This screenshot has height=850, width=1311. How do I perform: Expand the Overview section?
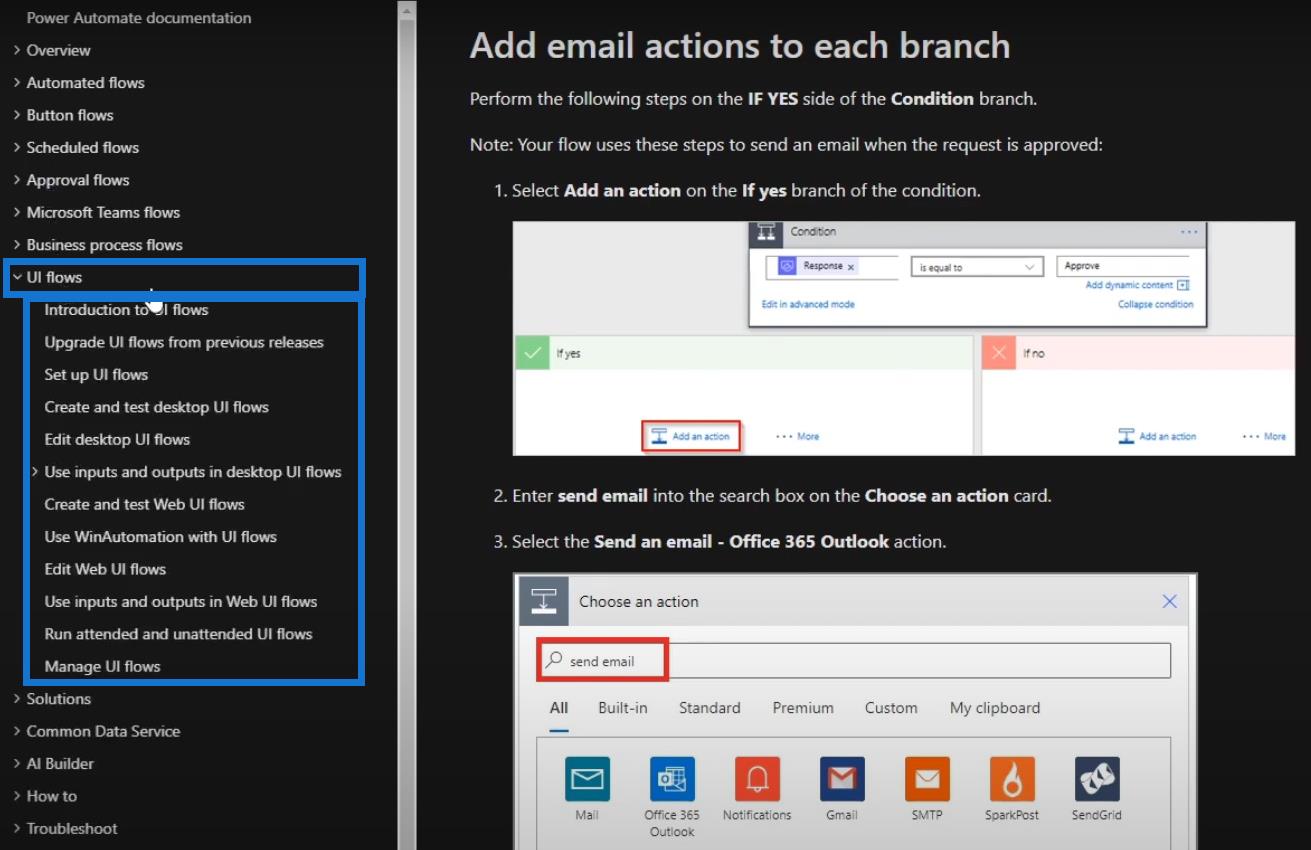[x=17, y=50]
